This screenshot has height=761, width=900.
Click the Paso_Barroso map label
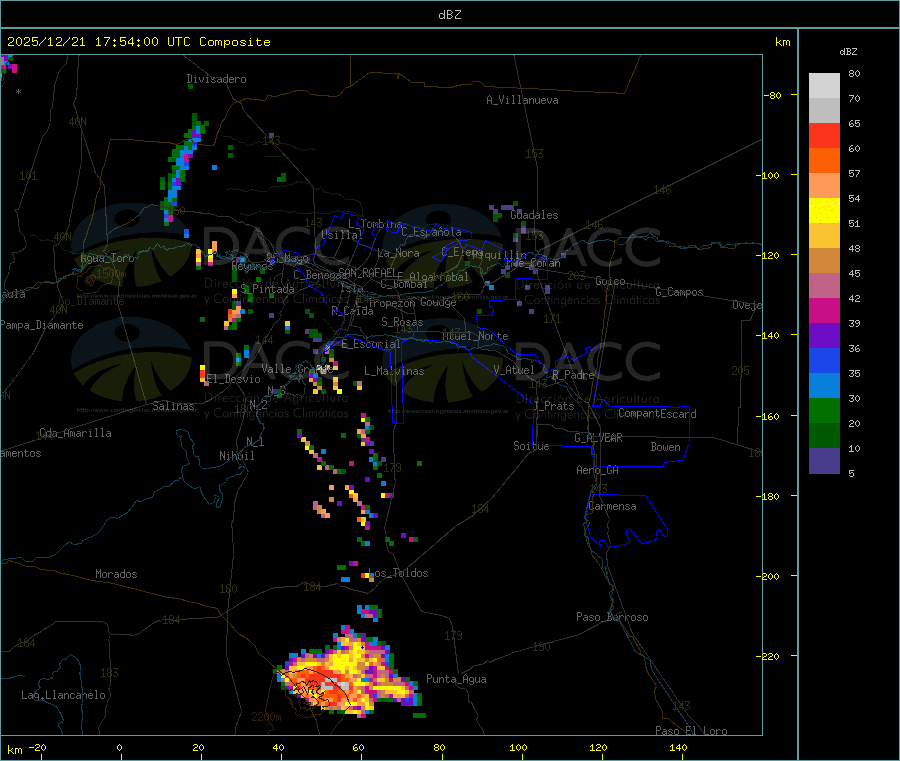[612, 618]
